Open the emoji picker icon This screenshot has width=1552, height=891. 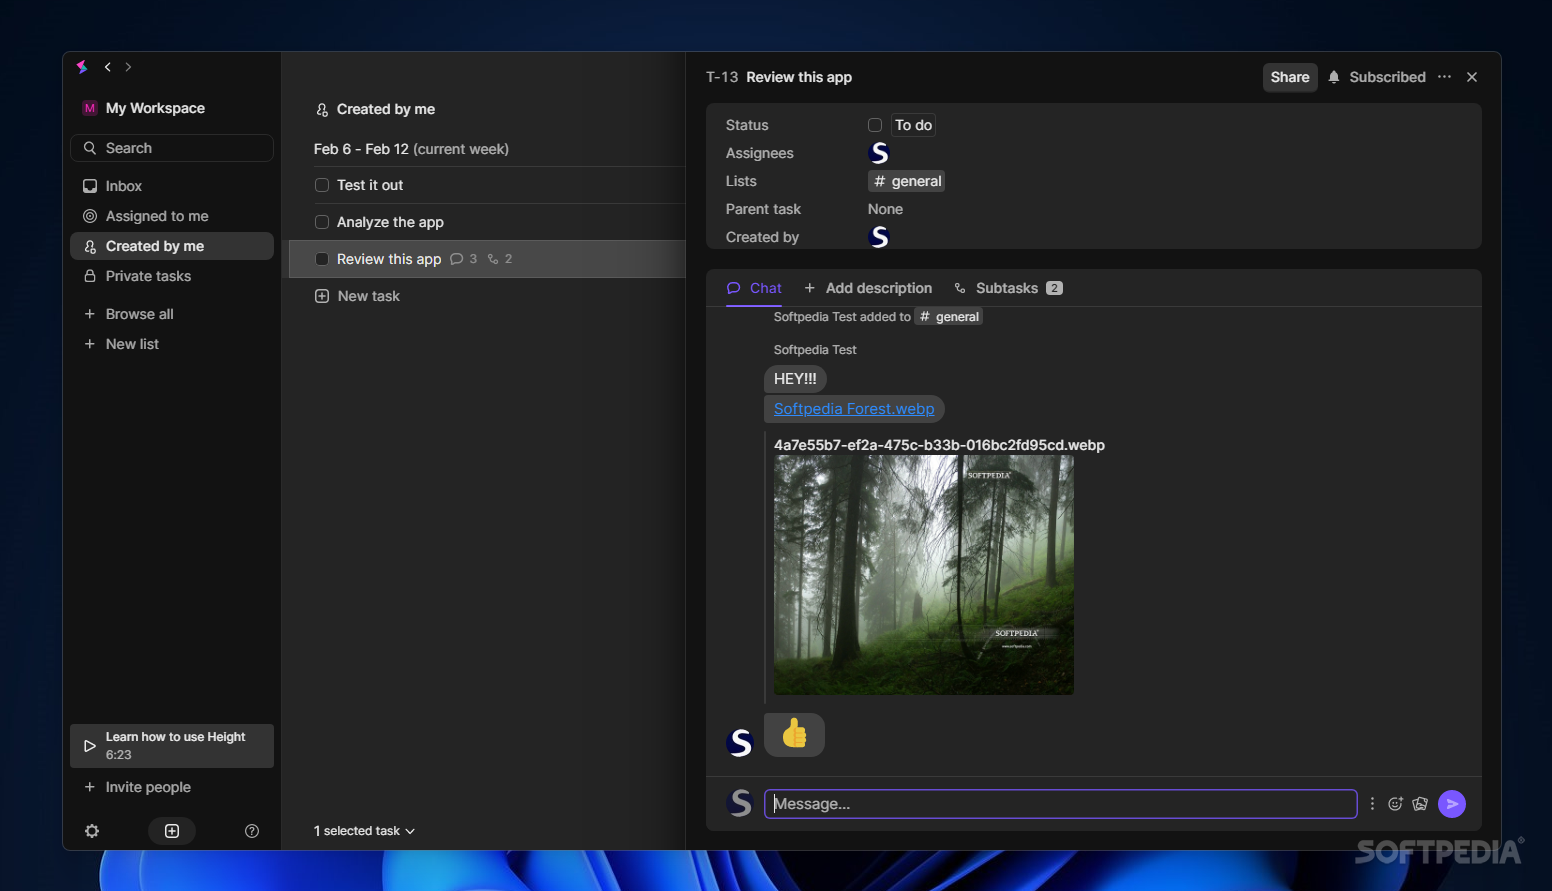pos(1395,804)
